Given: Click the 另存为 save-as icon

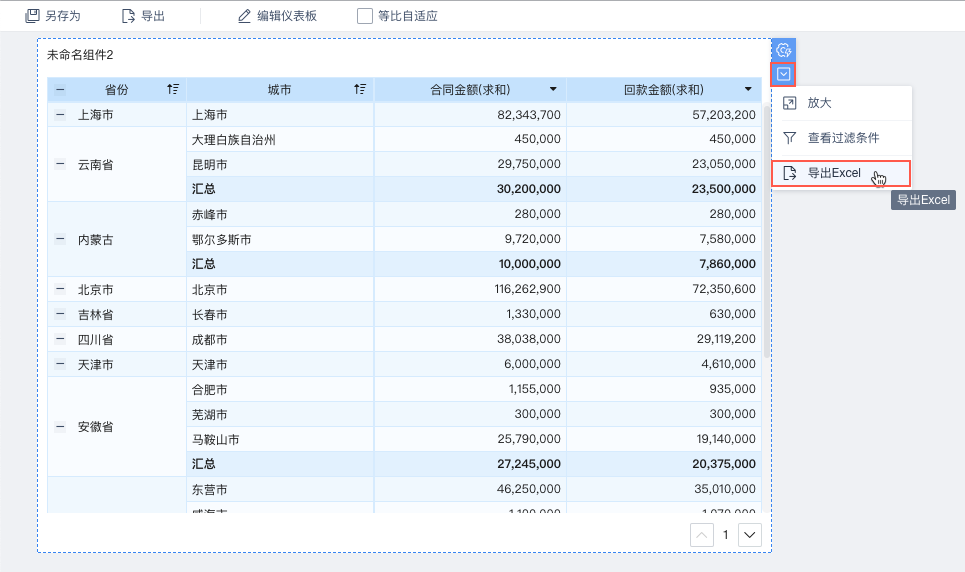Looking at the screenshot, I should click(32, 16).
